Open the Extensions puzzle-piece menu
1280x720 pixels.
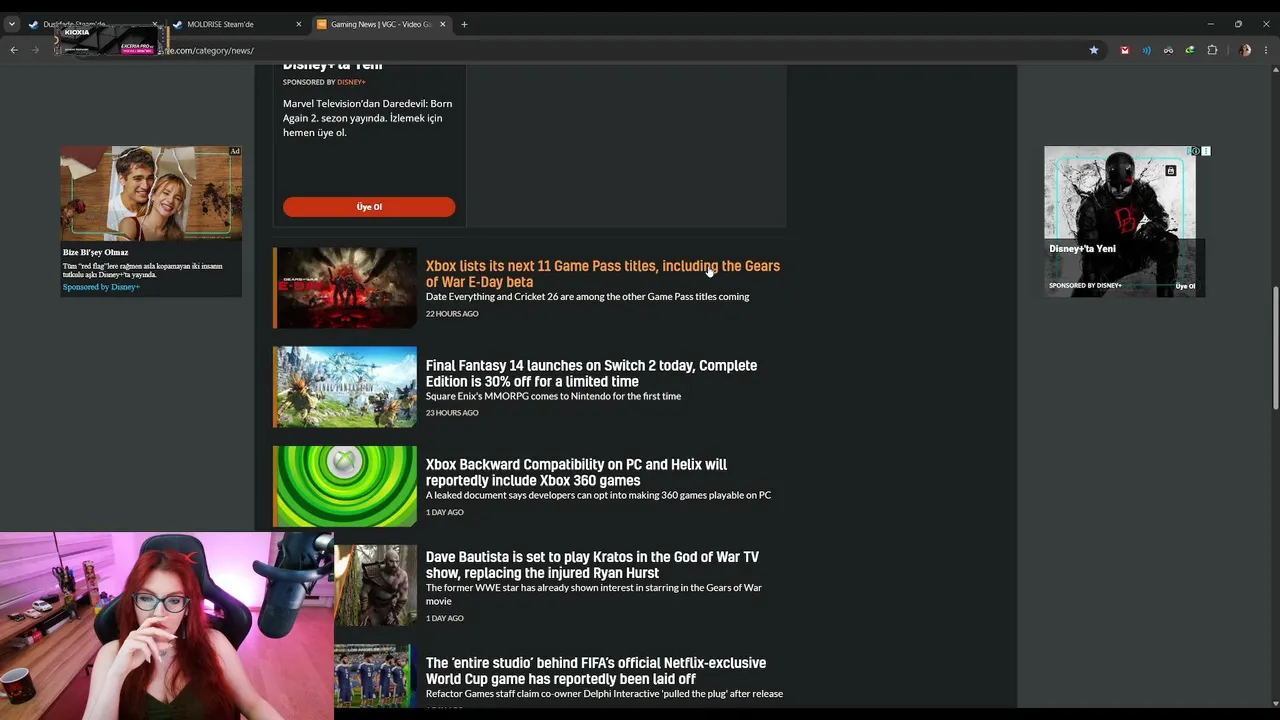(1212, 50)
